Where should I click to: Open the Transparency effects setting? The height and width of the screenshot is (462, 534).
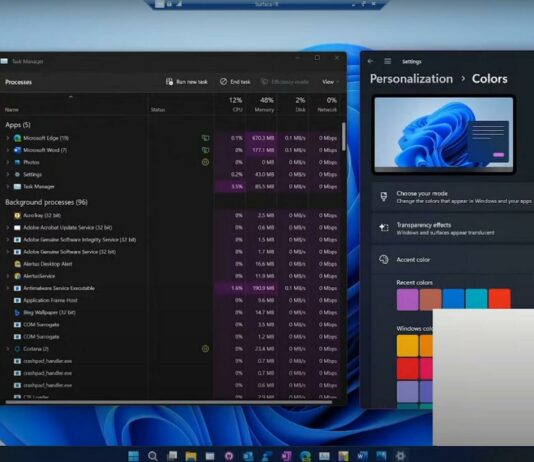(453, 228)
